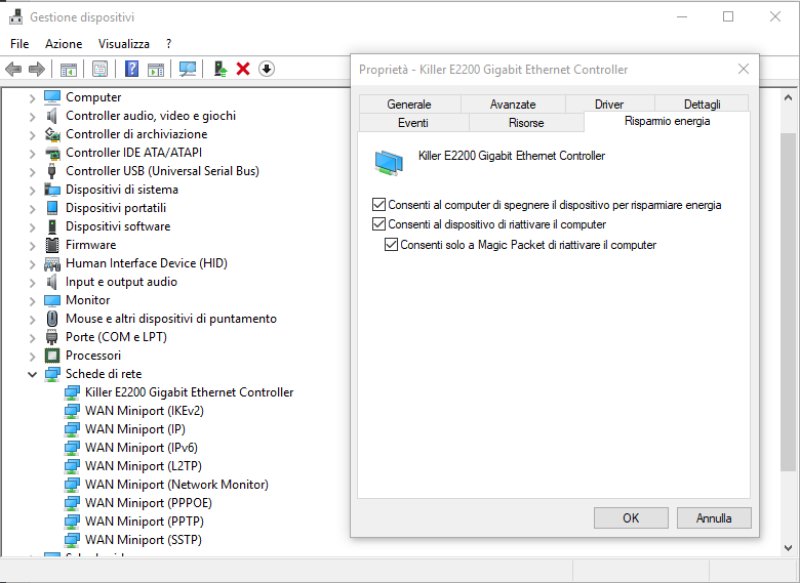Switch to the Risorse tab

pos(526,122)
